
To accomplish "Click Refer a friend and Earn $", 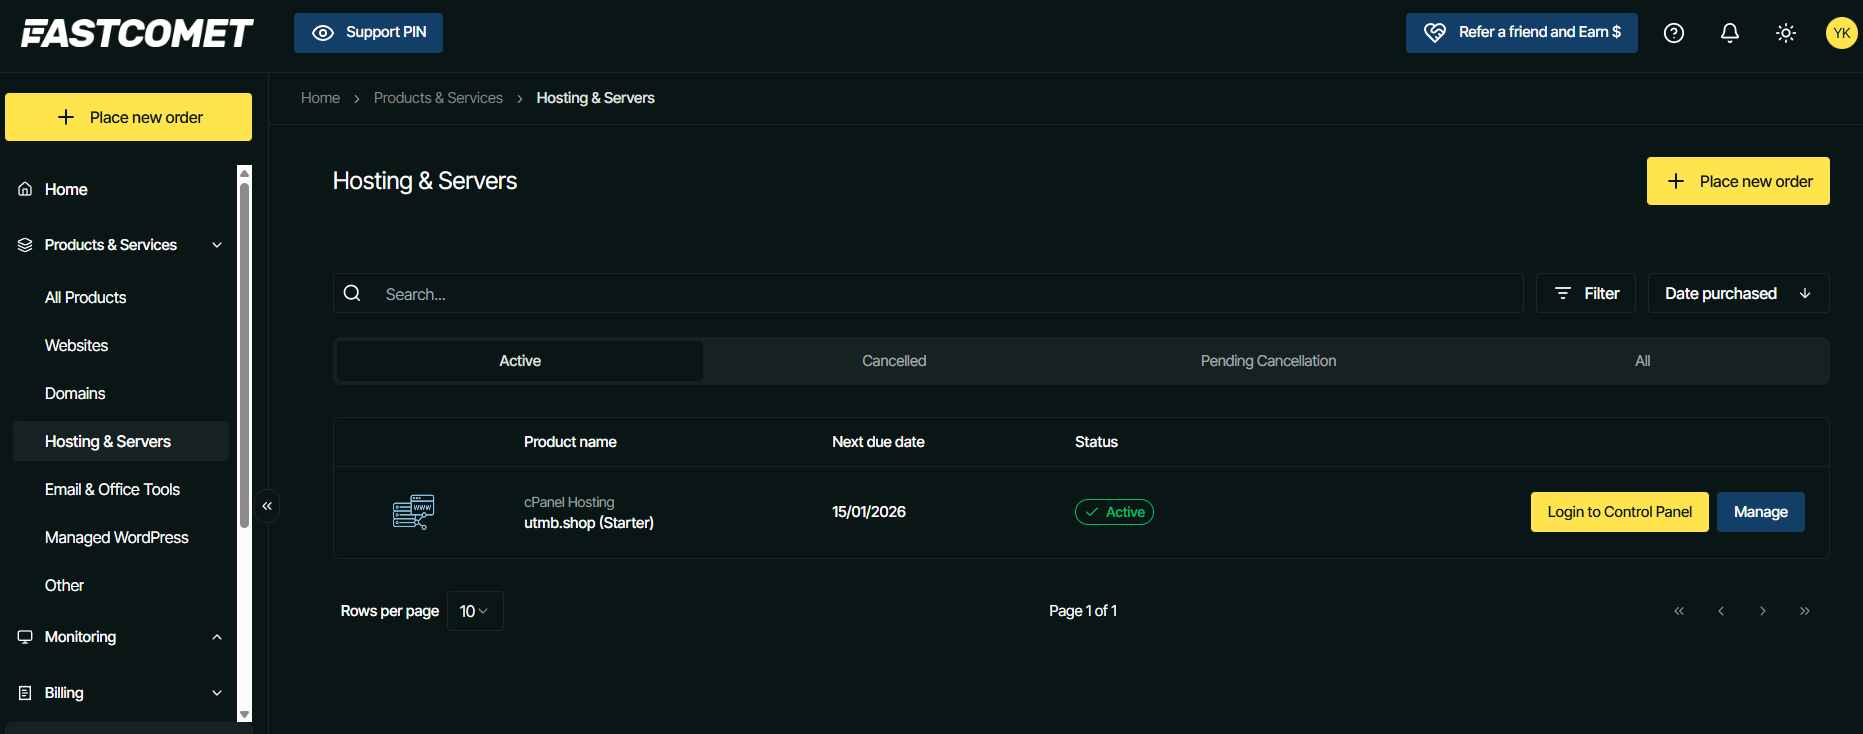I will 1522,33.
